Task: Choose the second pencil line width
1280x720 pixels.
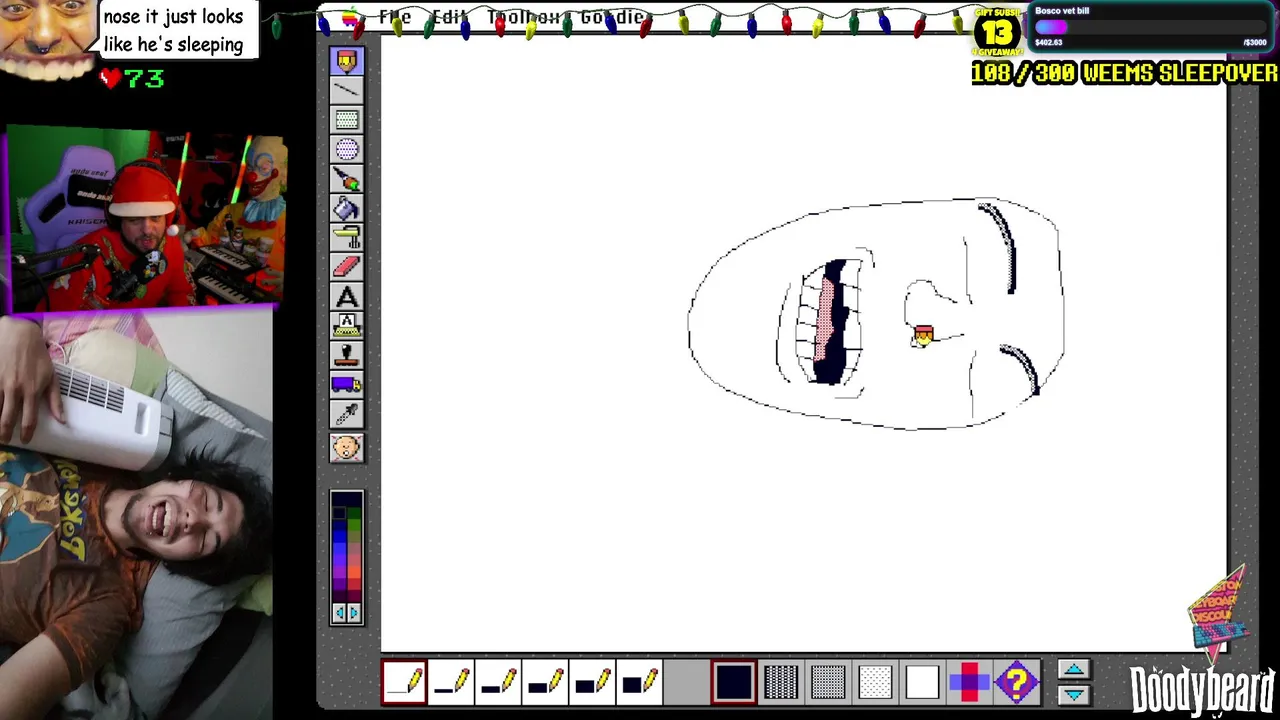Action: click(x=451, y=682)
